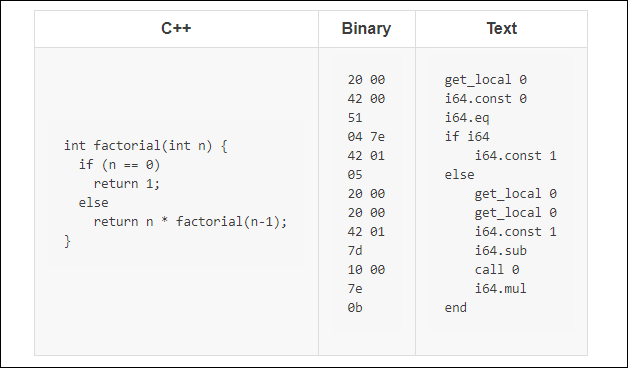The width and height of the screenshot is (628, 368).
Task: Click the 'i64.sub' instruction
Action: (x=501, y=251)
